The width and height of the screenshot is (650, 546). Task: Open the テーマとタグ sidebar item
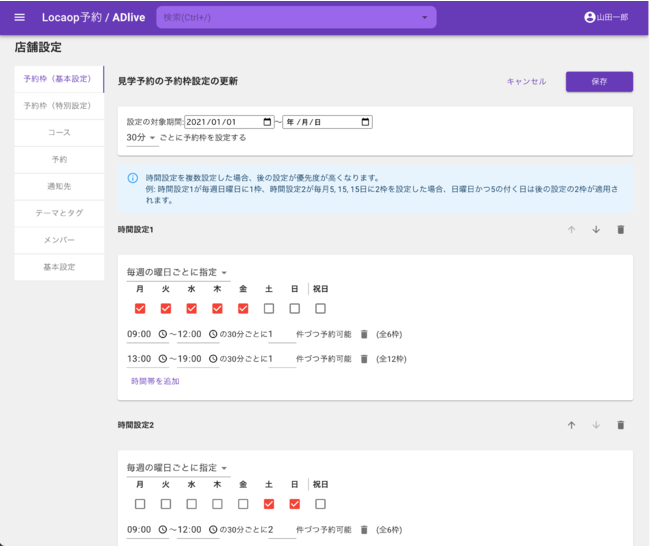coord(59,213)
